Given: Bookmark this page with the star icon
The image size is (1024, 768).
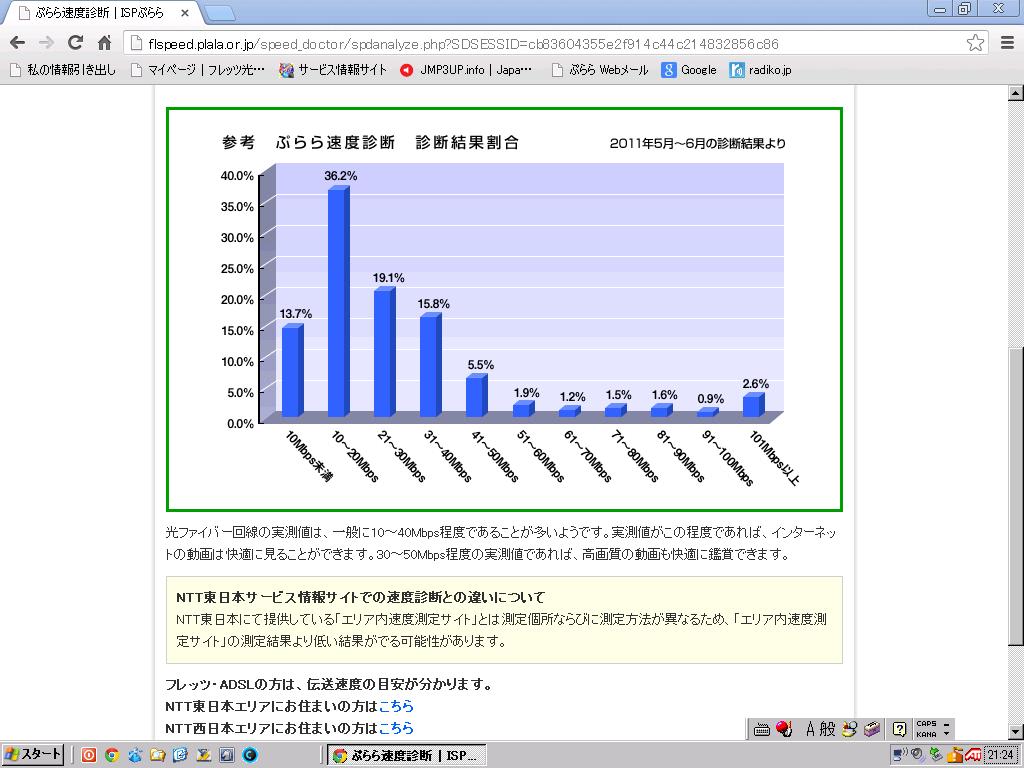Looking at the screenshot, I should coord(975,43).
